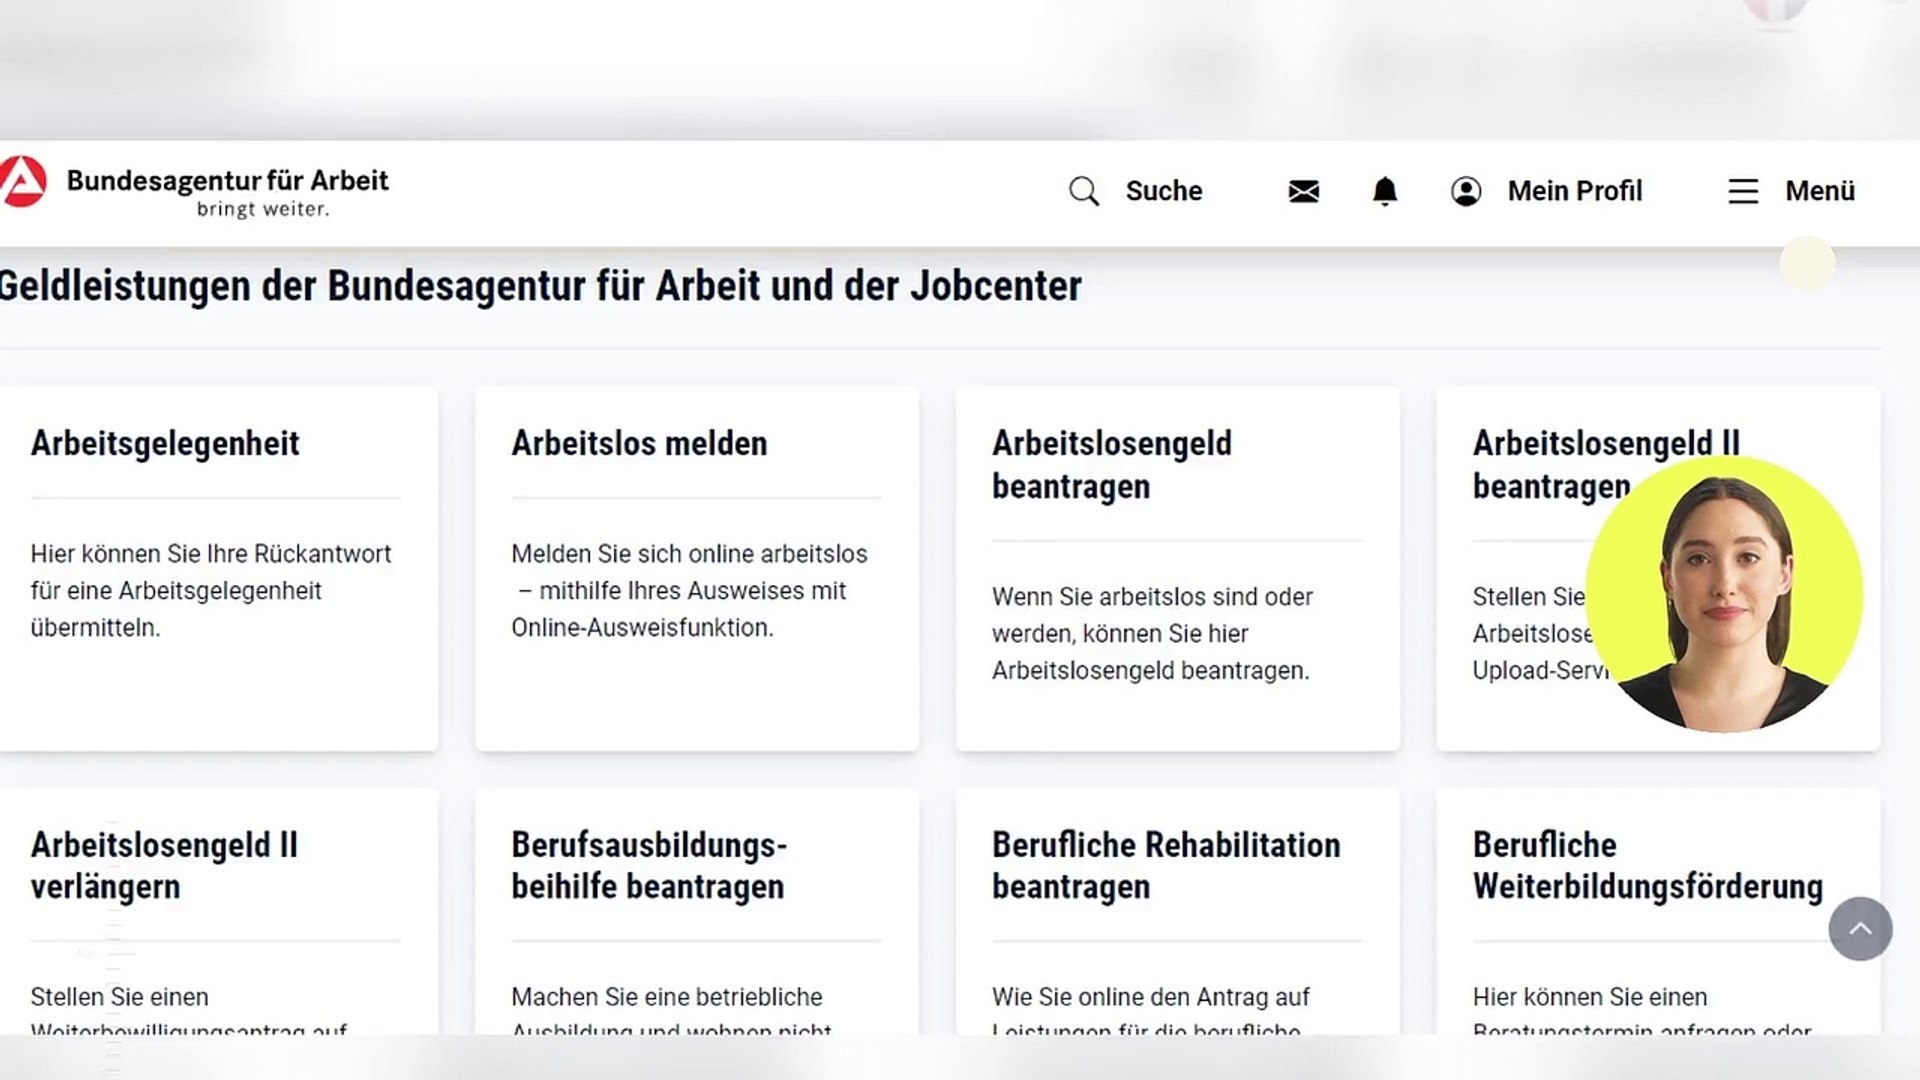Click the Suche label in header
Screen dimensions: 1920x1080
[x=1164, y=191]
